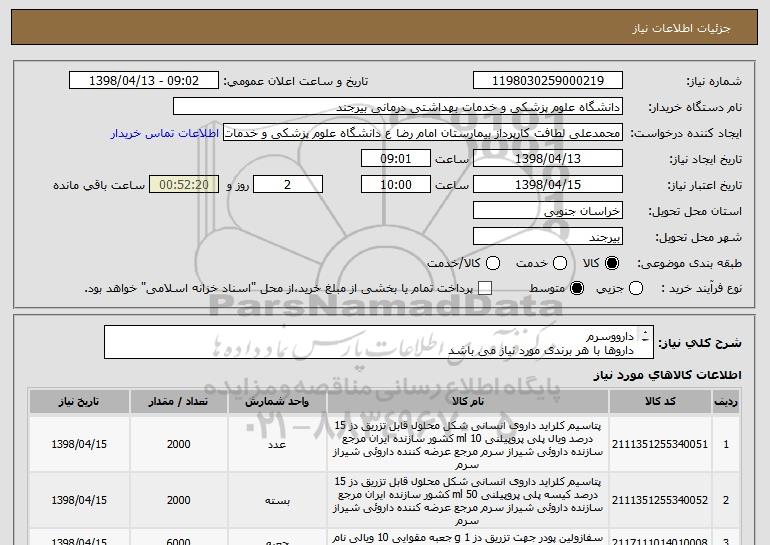
Task: Choose متوسط purchase process option
Action: tap(577, 288)
